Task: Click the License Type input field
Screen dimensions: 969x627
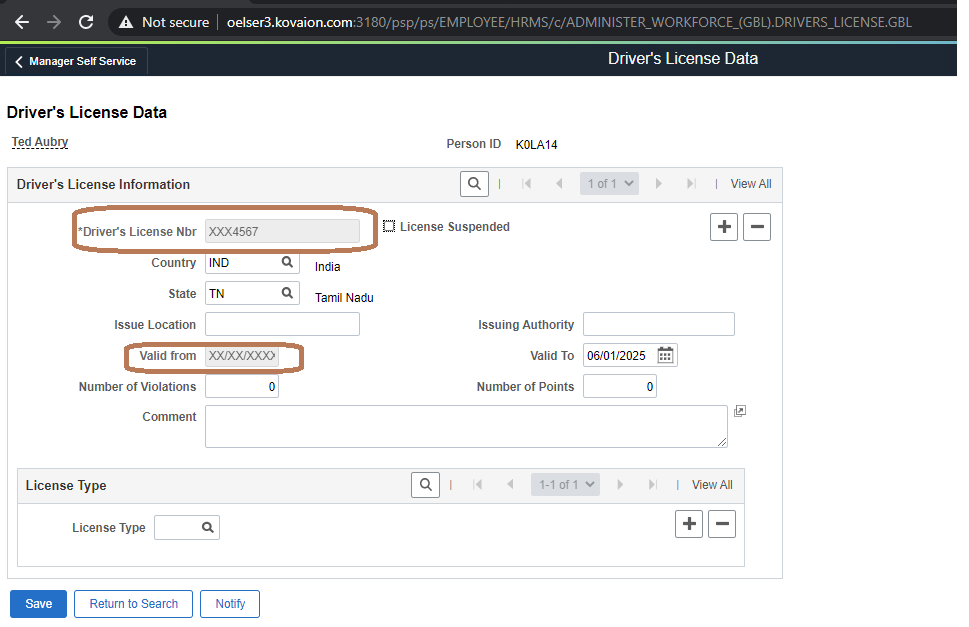Action: (177, 528)
